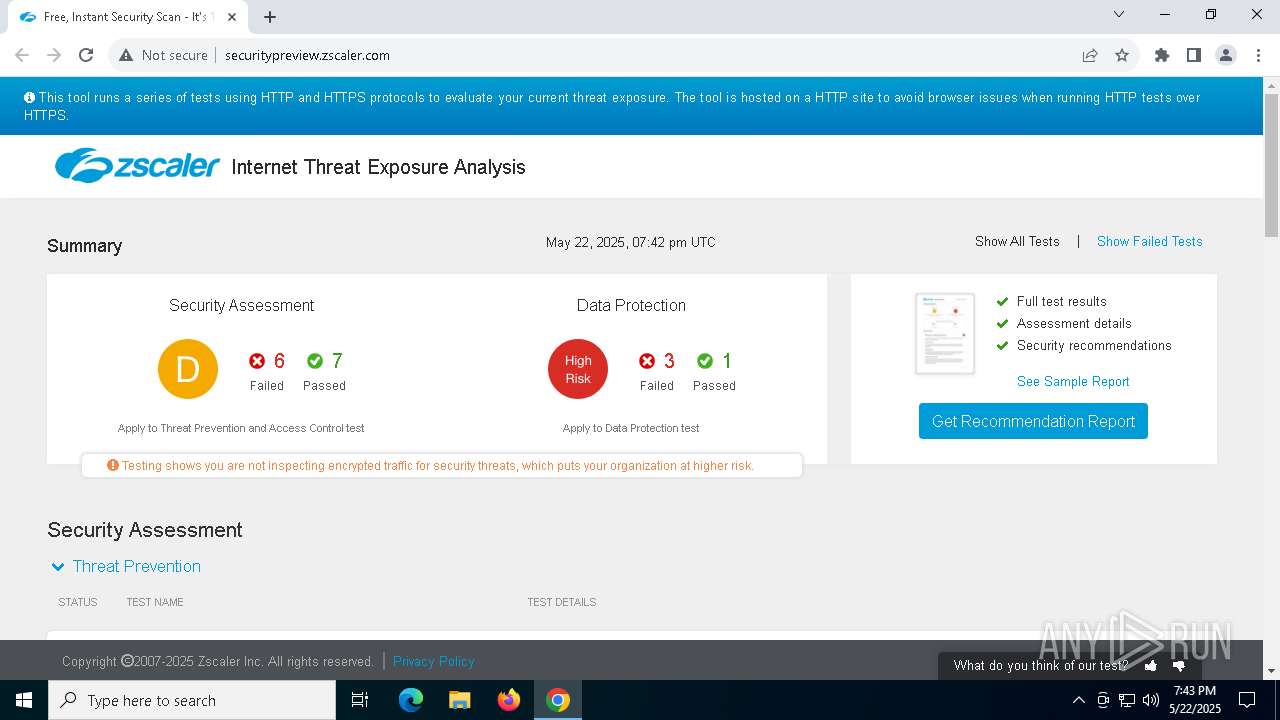Click the Not secure warning icon
The width and height of the screenshot is (1280, 720).
126,55
